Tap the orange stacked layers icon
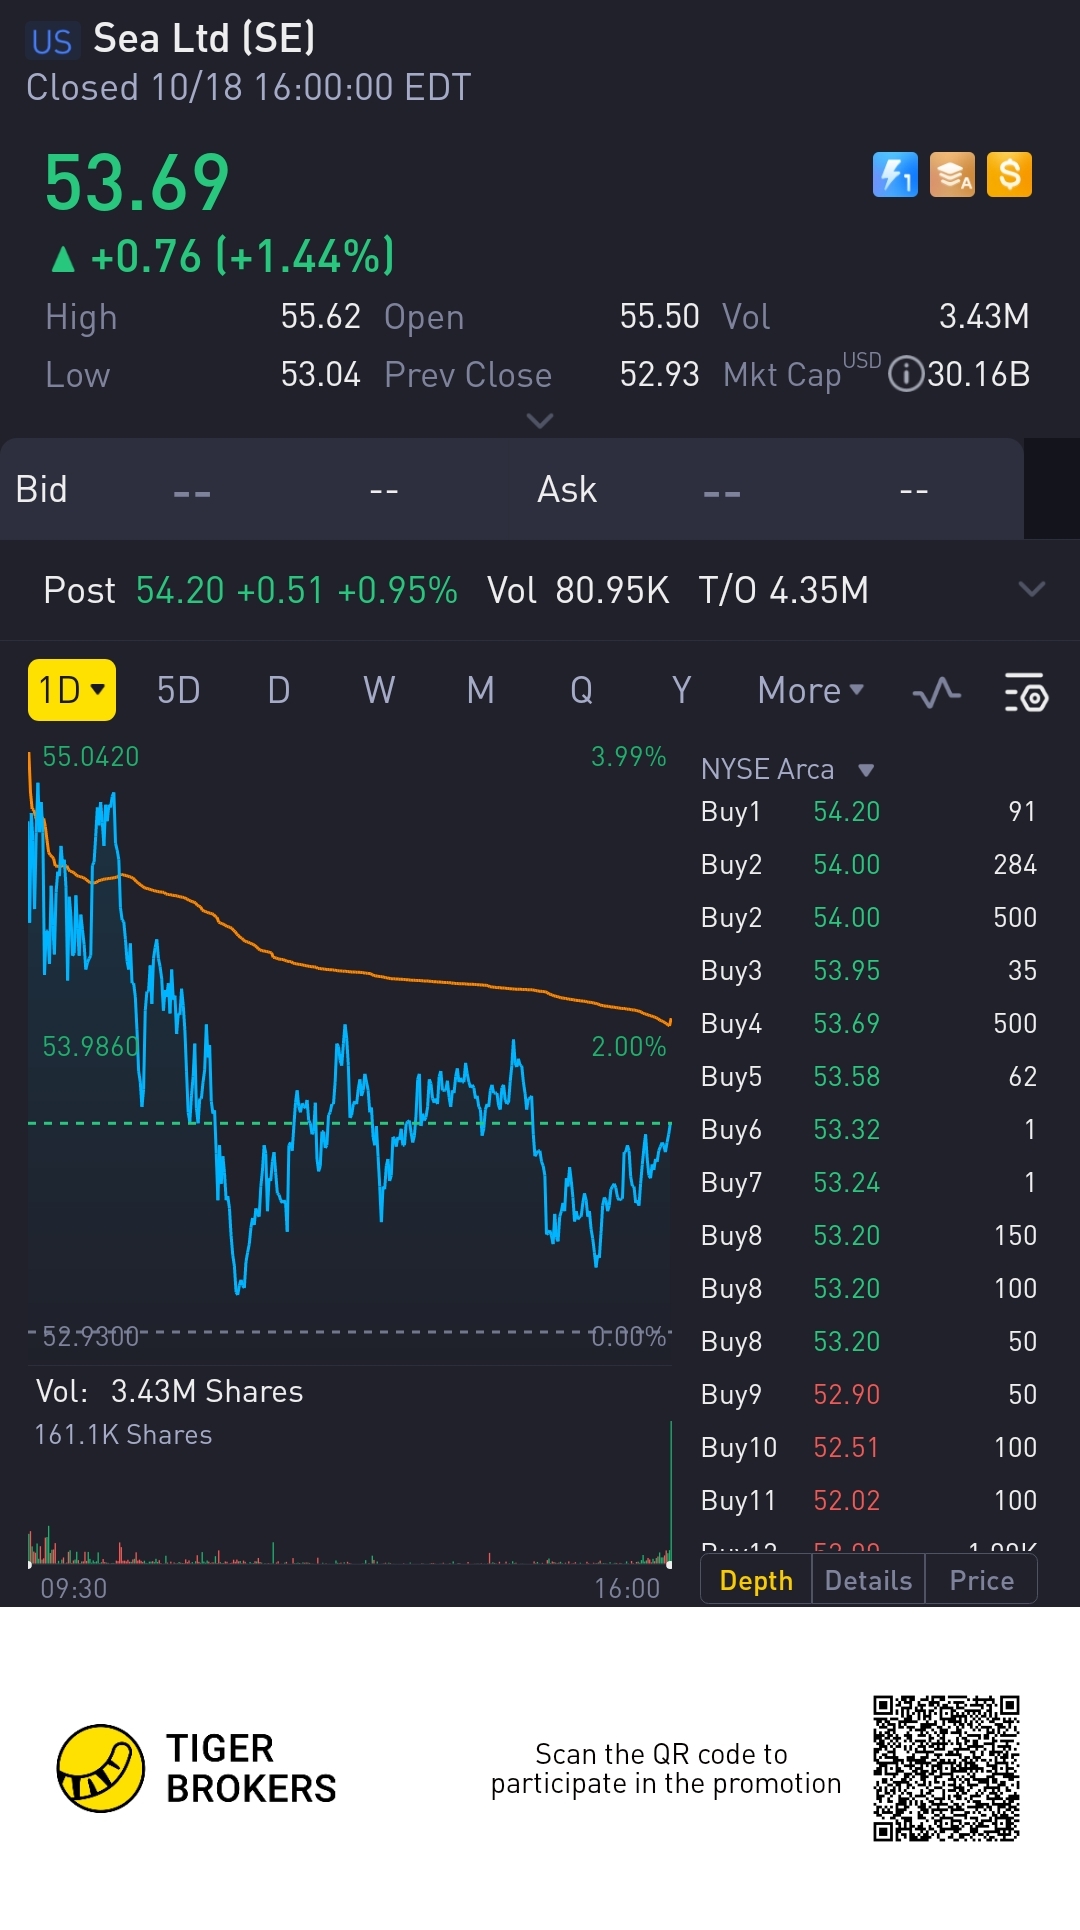The width and height of the screenshot is (1080, 1930). click(952, 175)
